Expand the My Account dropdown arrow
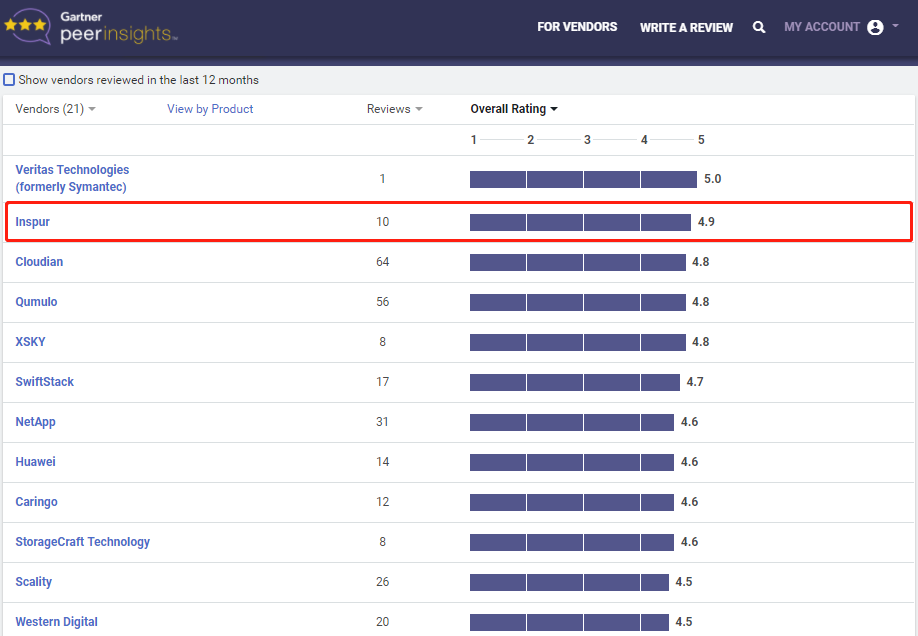Viewport: 918px width, 636px height. point(895,26)
